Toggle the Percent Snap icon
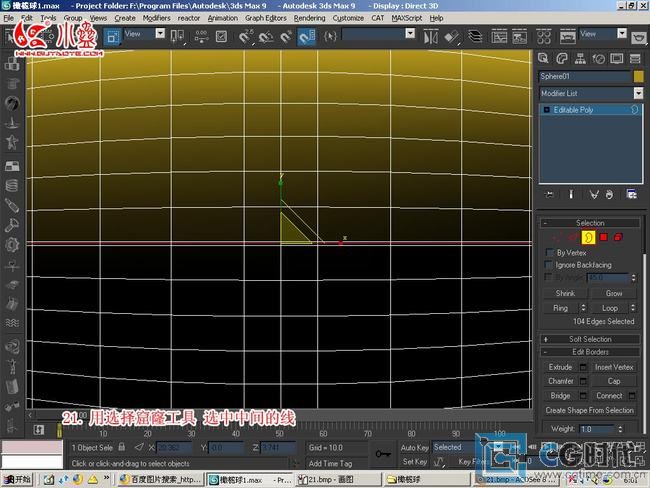 click(286, 37)
